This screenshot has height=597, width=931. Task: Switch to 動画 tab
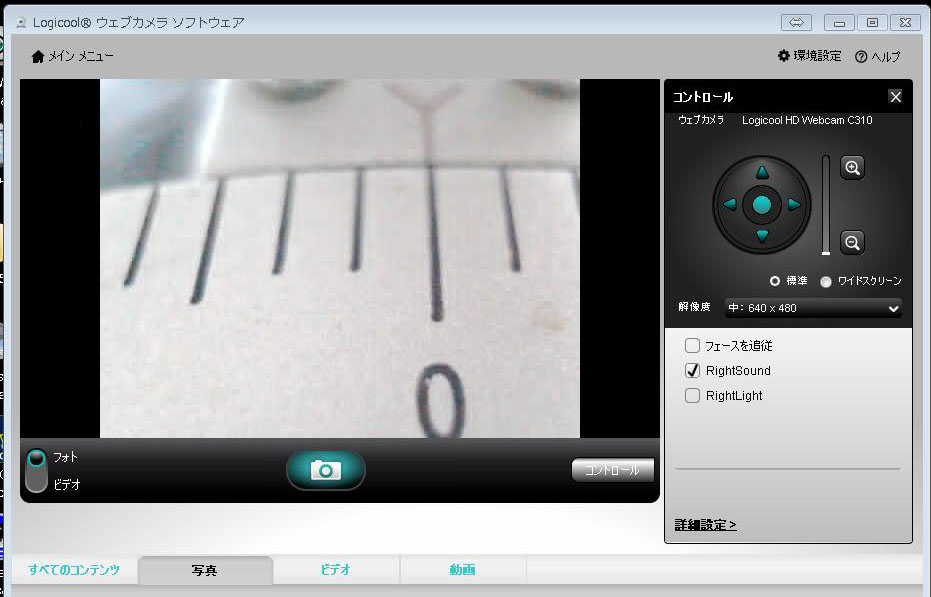[x=463, y=570]
